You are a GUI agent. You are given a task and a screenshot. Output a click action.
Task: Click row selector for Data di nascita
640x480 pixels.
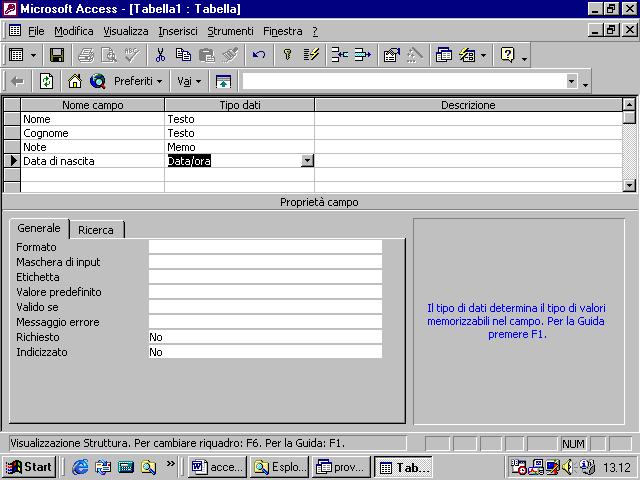(x=12, y=161)
